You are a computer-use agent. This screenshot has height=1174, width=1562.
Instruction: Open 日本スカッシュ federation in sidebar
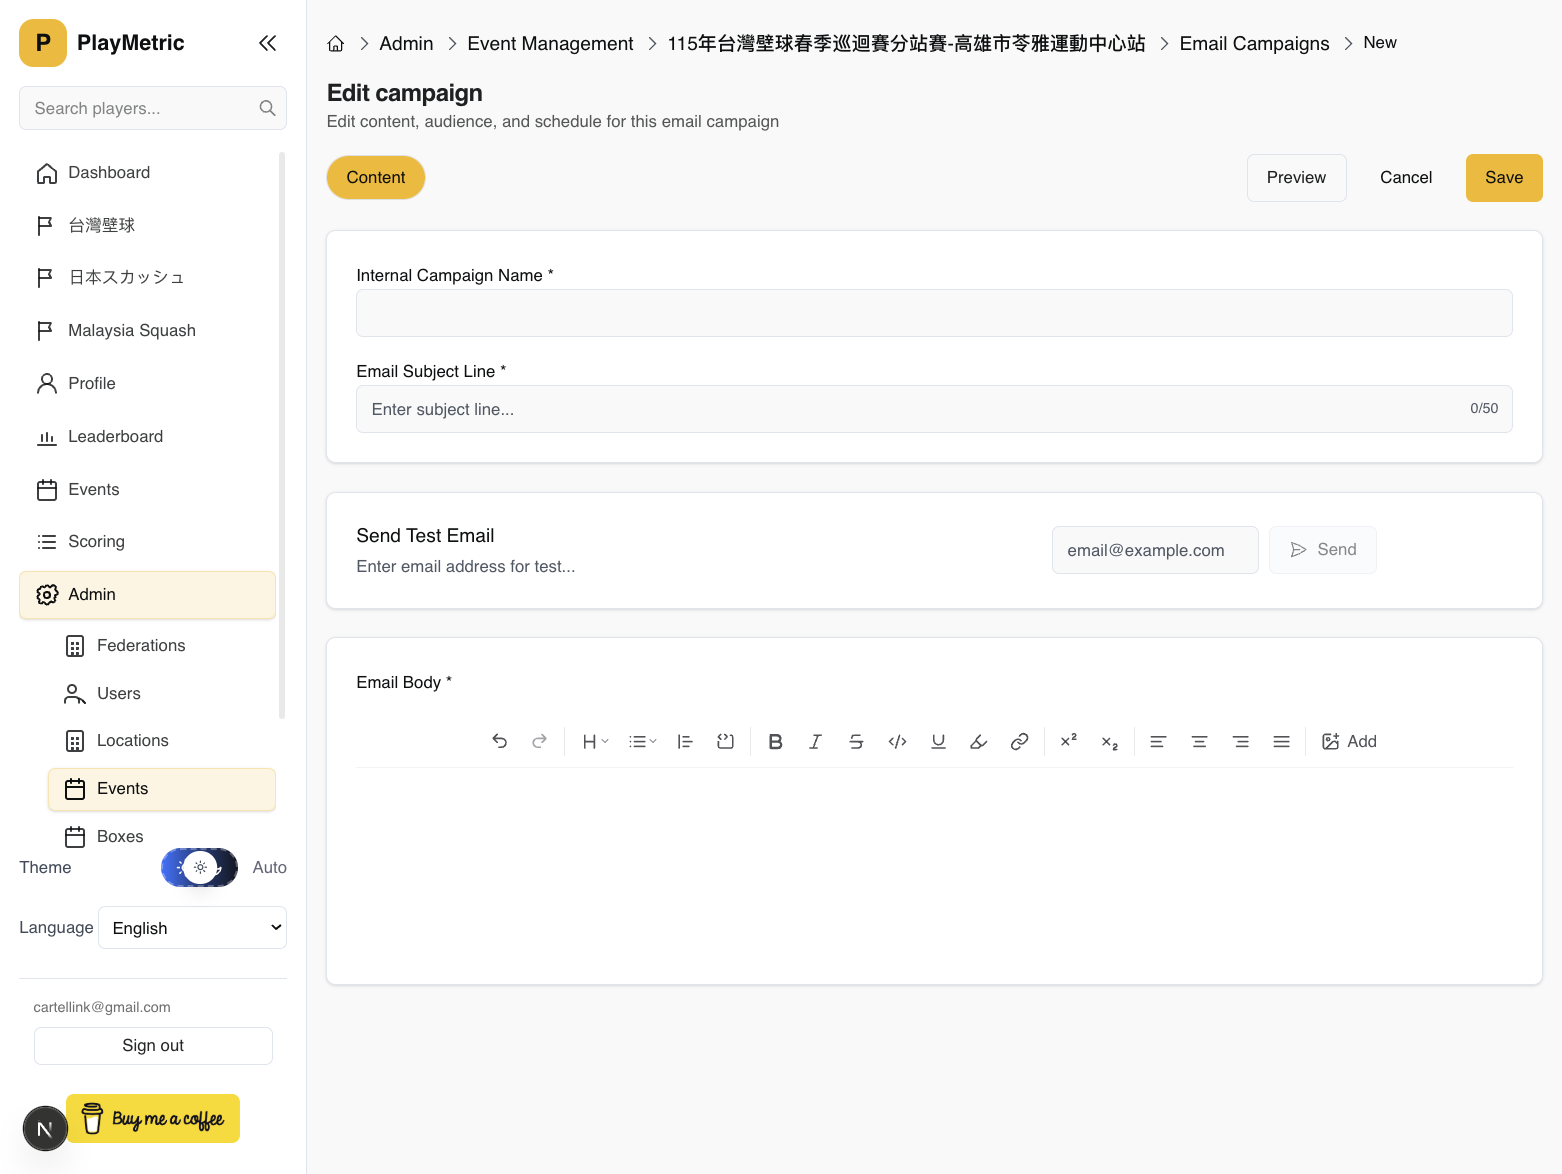tap(147, 277)
